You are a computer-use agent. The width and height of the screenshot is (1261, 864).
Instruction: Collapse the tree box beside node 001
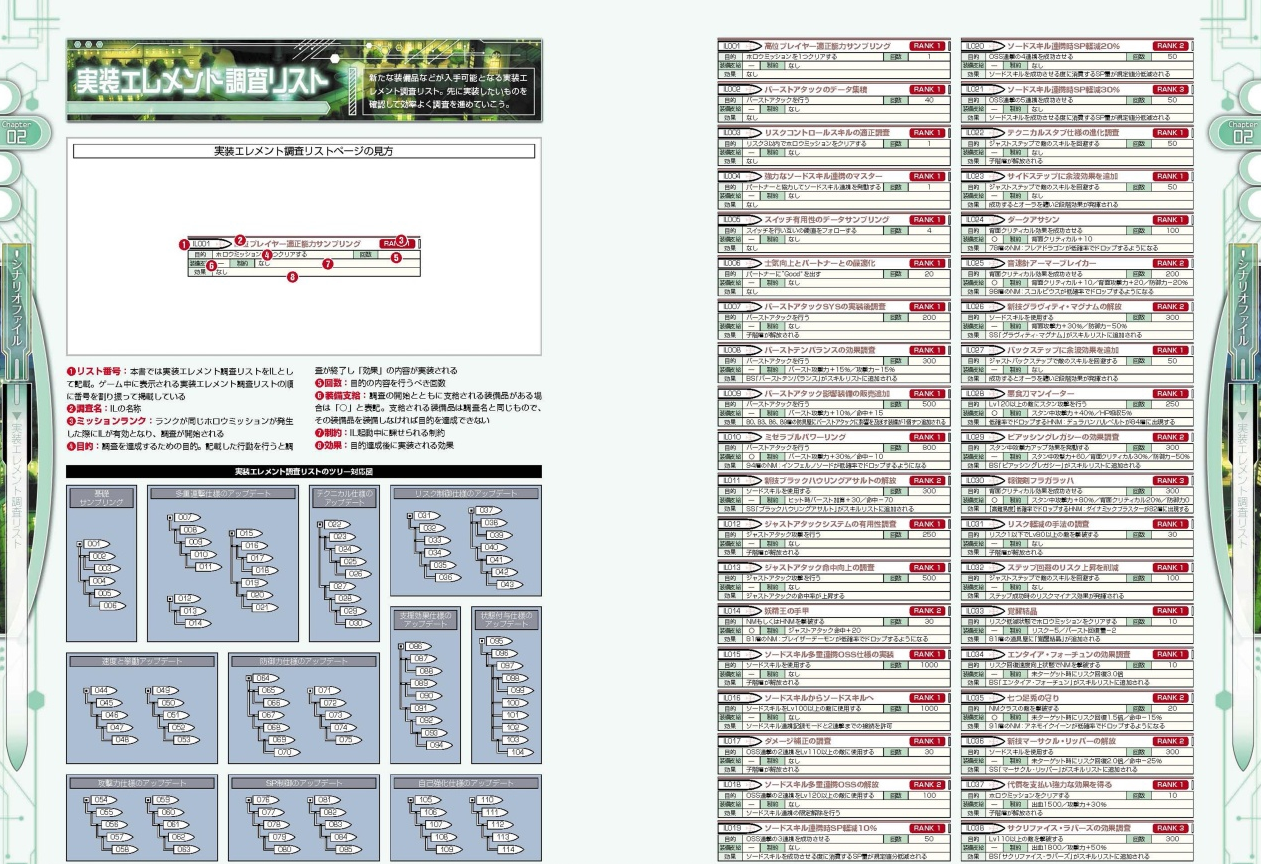[x=81, y=544]
